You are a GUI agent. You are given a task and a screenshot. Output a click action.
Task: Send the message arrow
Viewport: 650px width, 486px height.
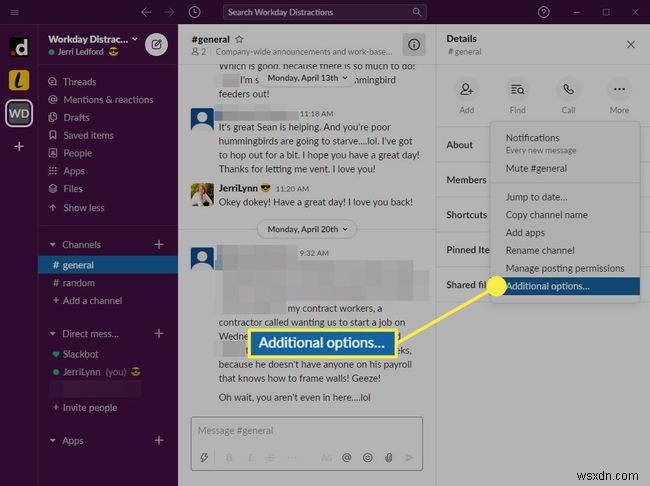point(409,457)
